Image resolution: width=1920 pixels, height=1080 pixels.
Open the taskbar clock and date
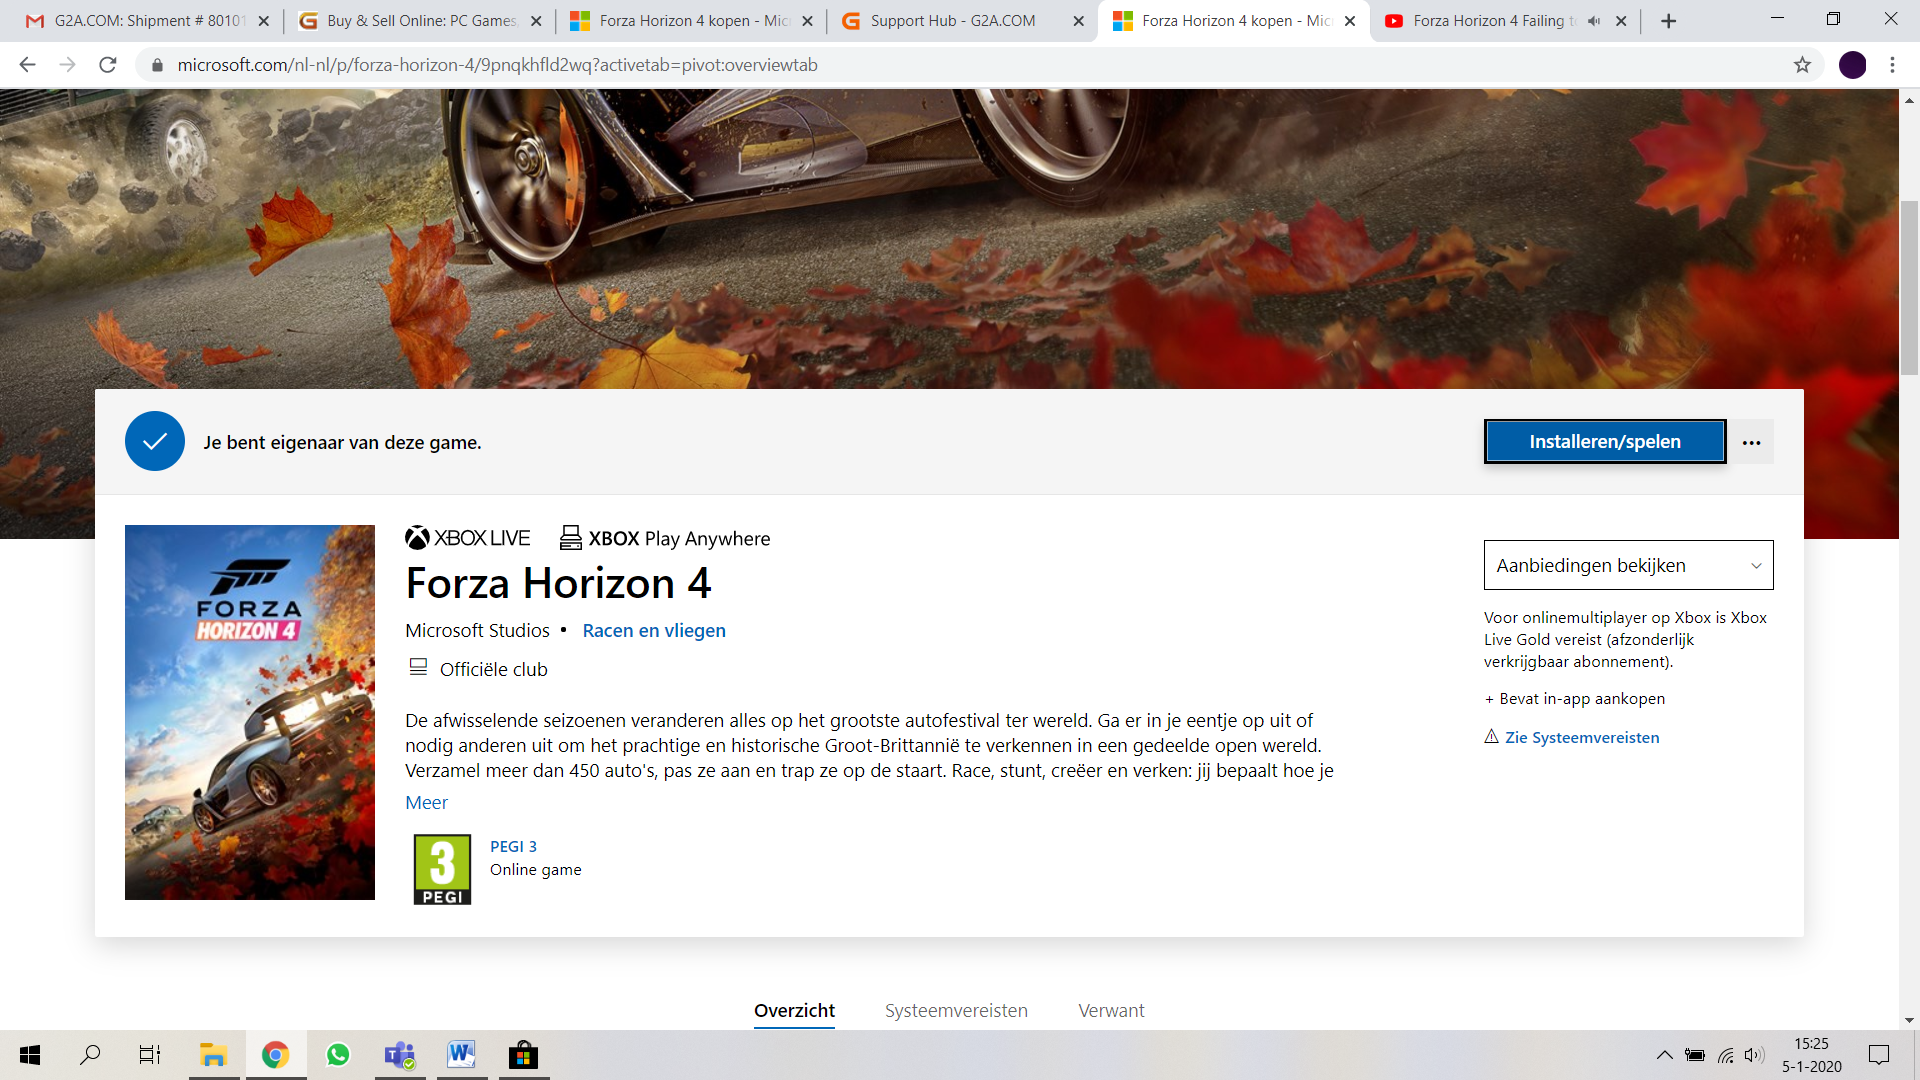tap(1811, 1055)
